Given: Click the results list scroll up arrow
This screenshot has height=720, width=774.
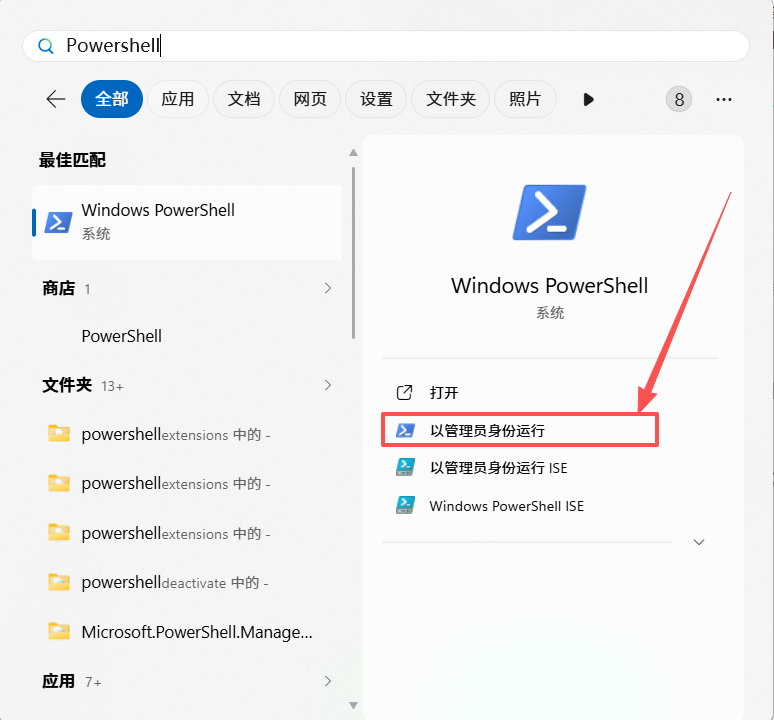Looking at the screenshot, I should tap(353, 152).
